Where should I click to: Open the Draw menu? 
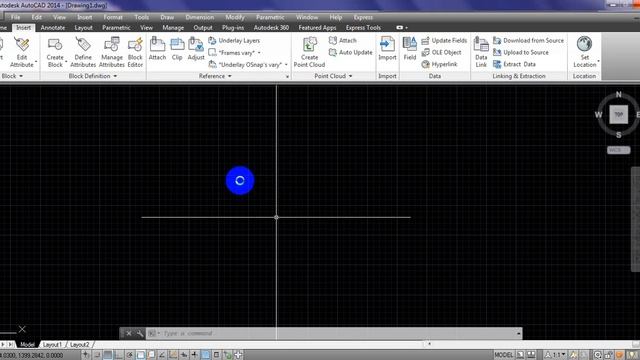tap(167, 17)
